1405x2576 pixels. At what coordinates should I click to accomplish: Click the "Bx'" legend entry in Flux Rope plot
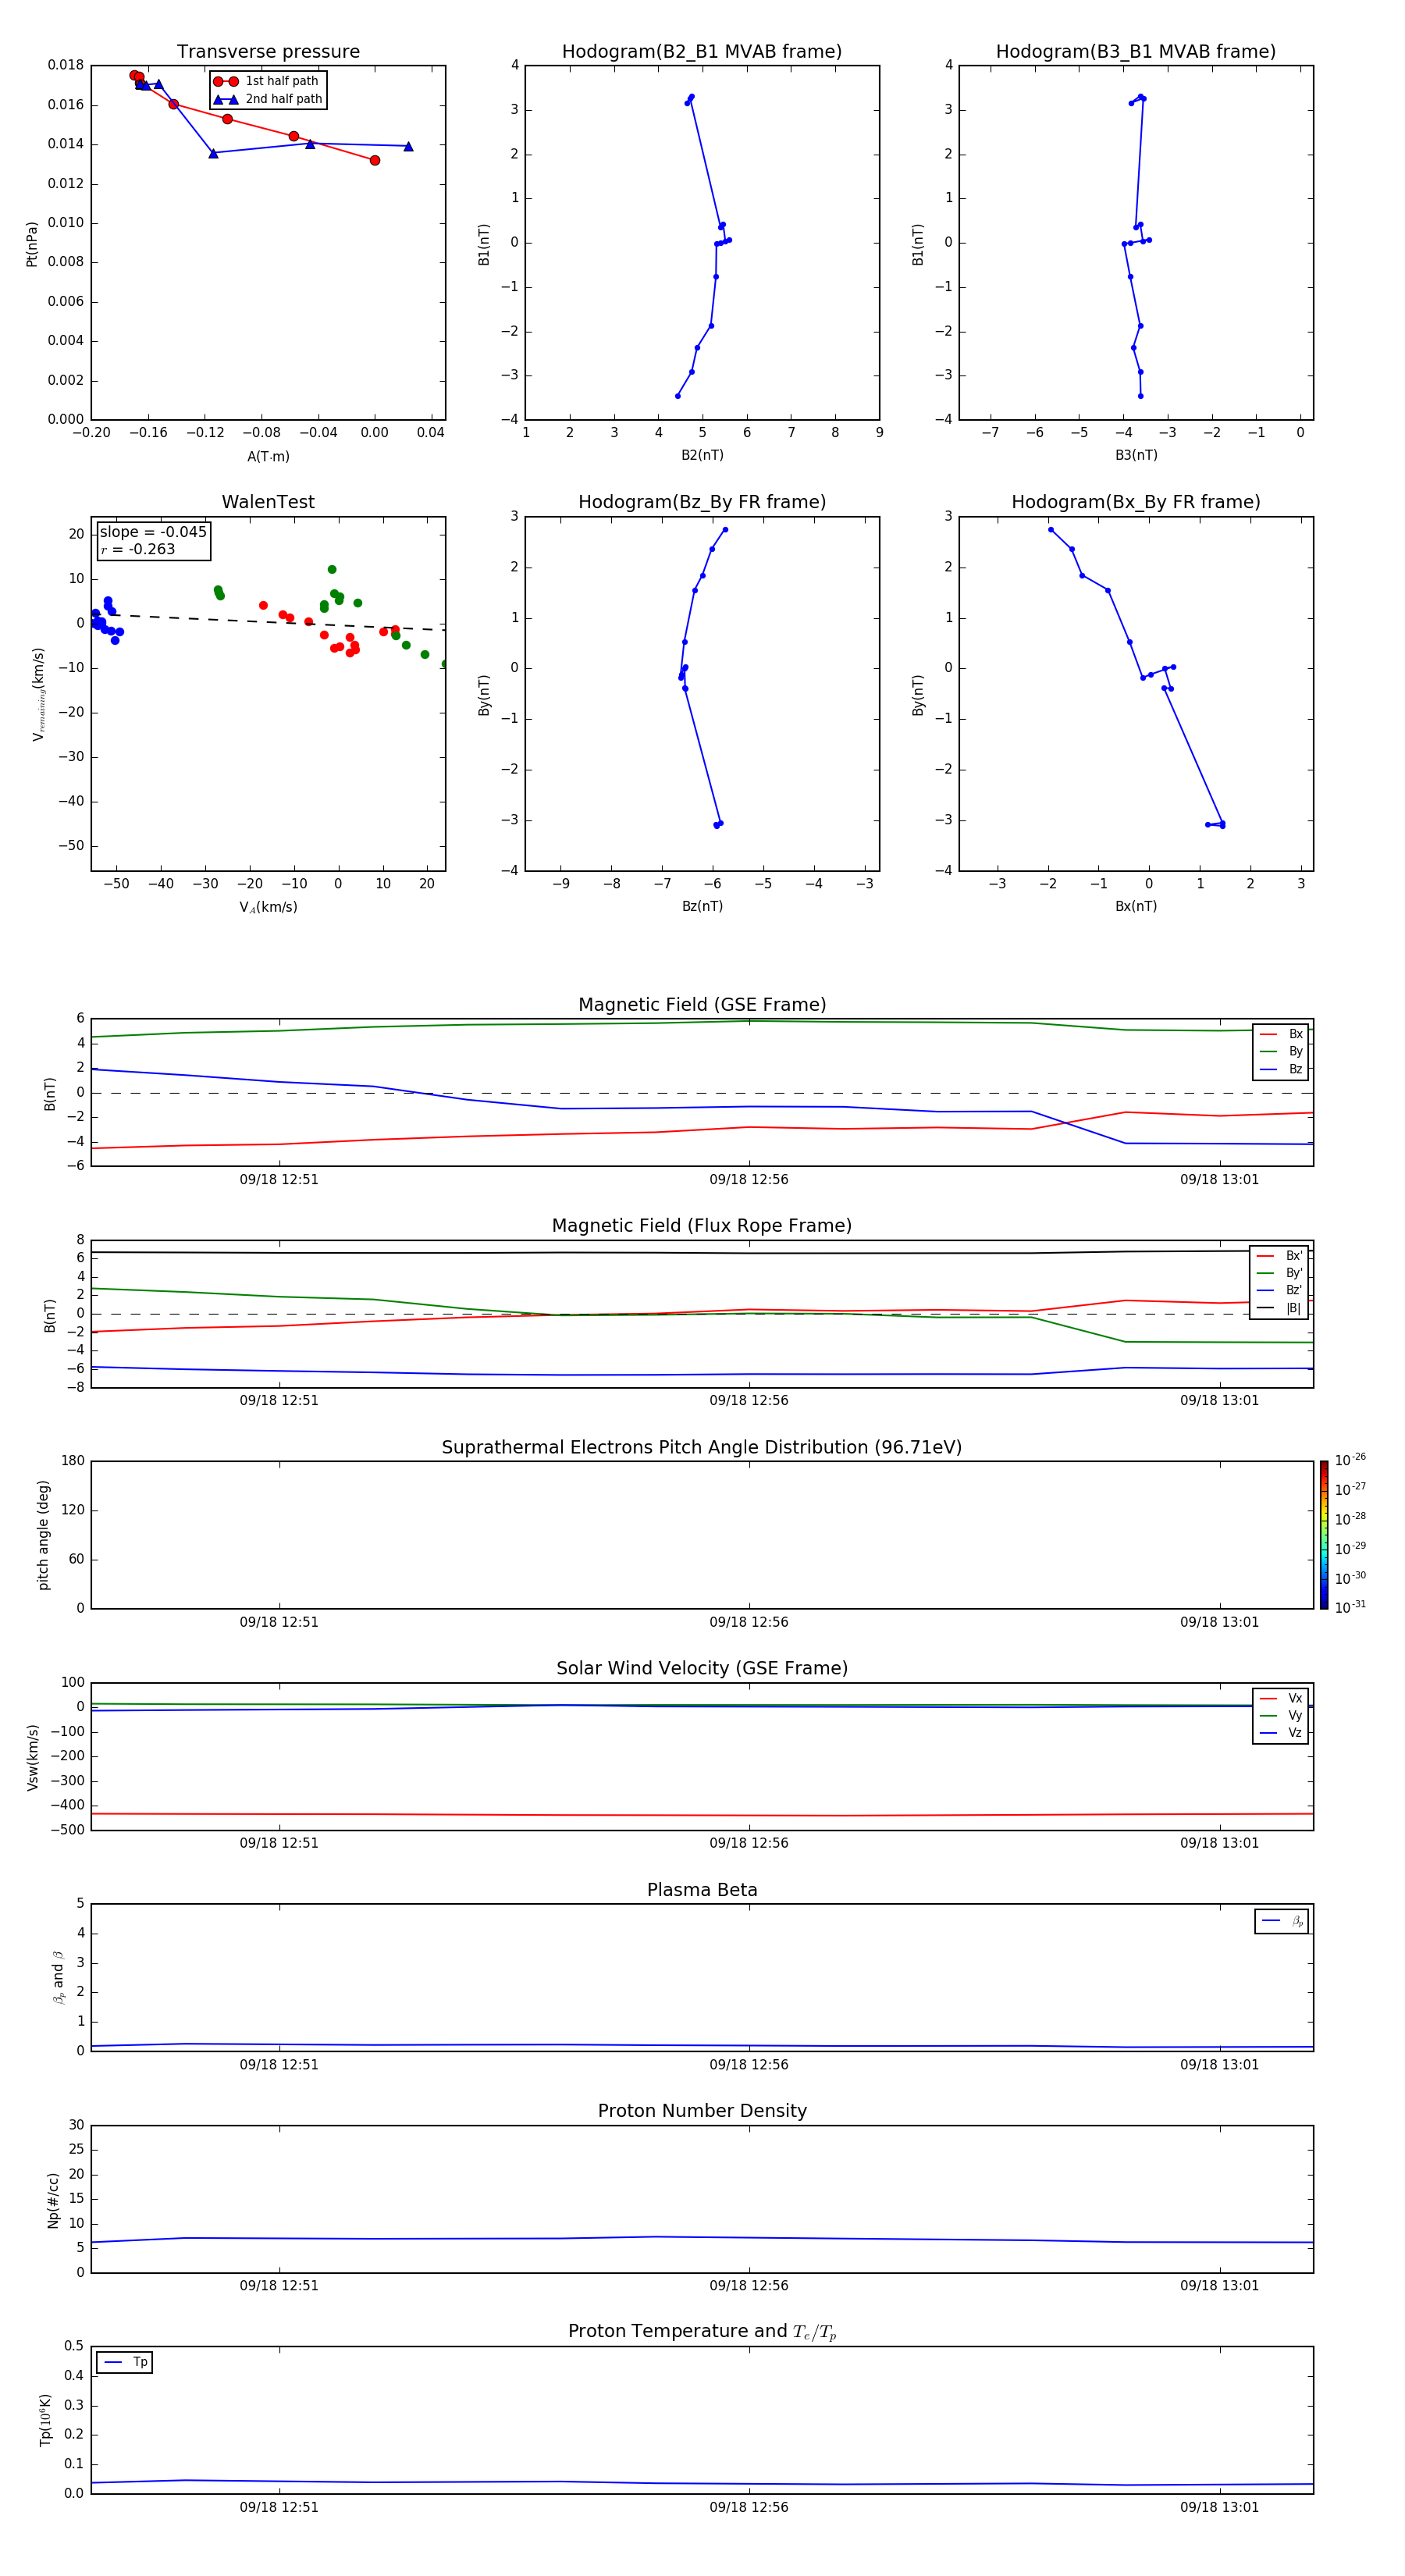click(1279, 1256)
